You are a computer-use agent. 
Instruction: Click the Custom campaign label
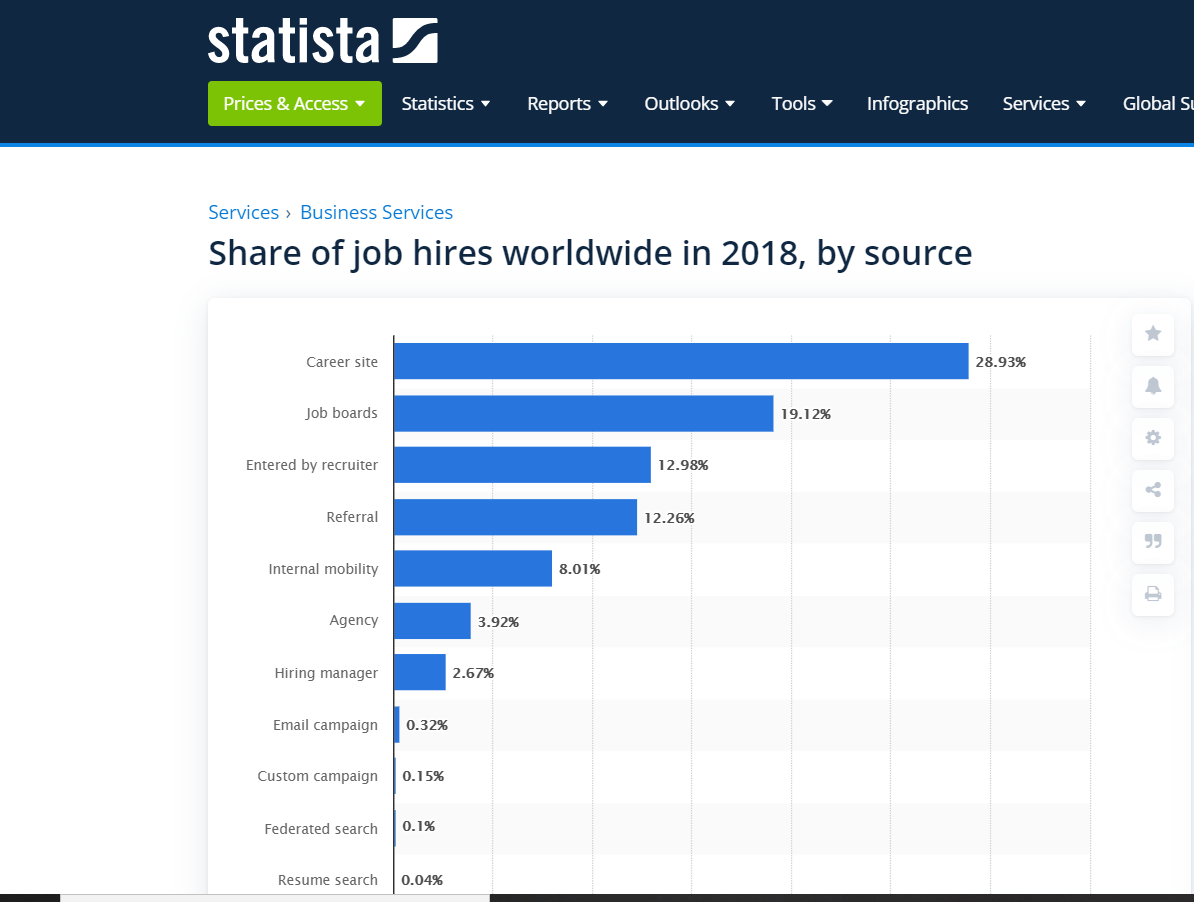point(317,776)
